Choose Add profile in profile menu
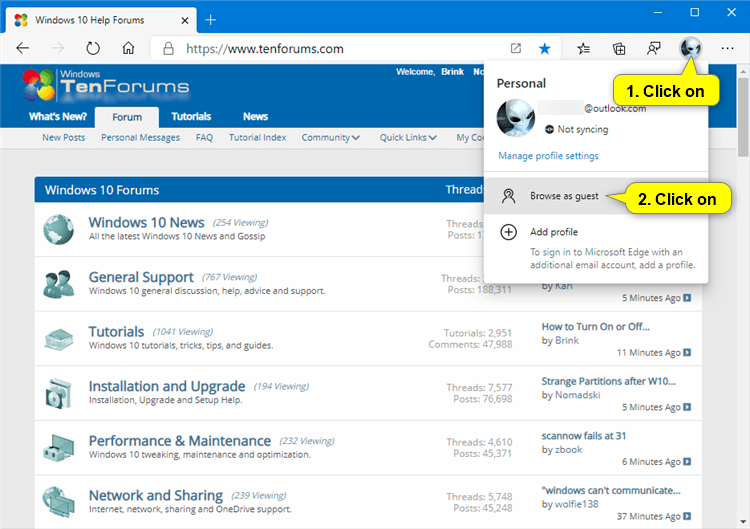 click(596, 232)
